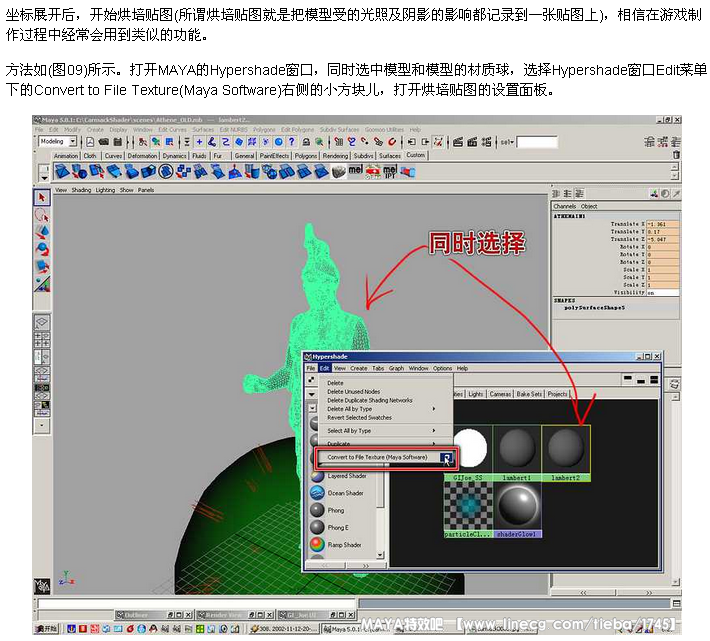Click the Open Scene folder icon
710x641 pixels.
point(104,142)
